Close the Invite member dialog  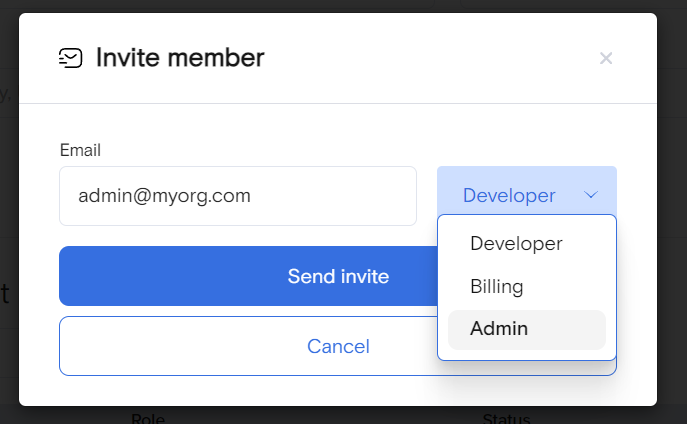pyautogui.click(x=605, y=58)
